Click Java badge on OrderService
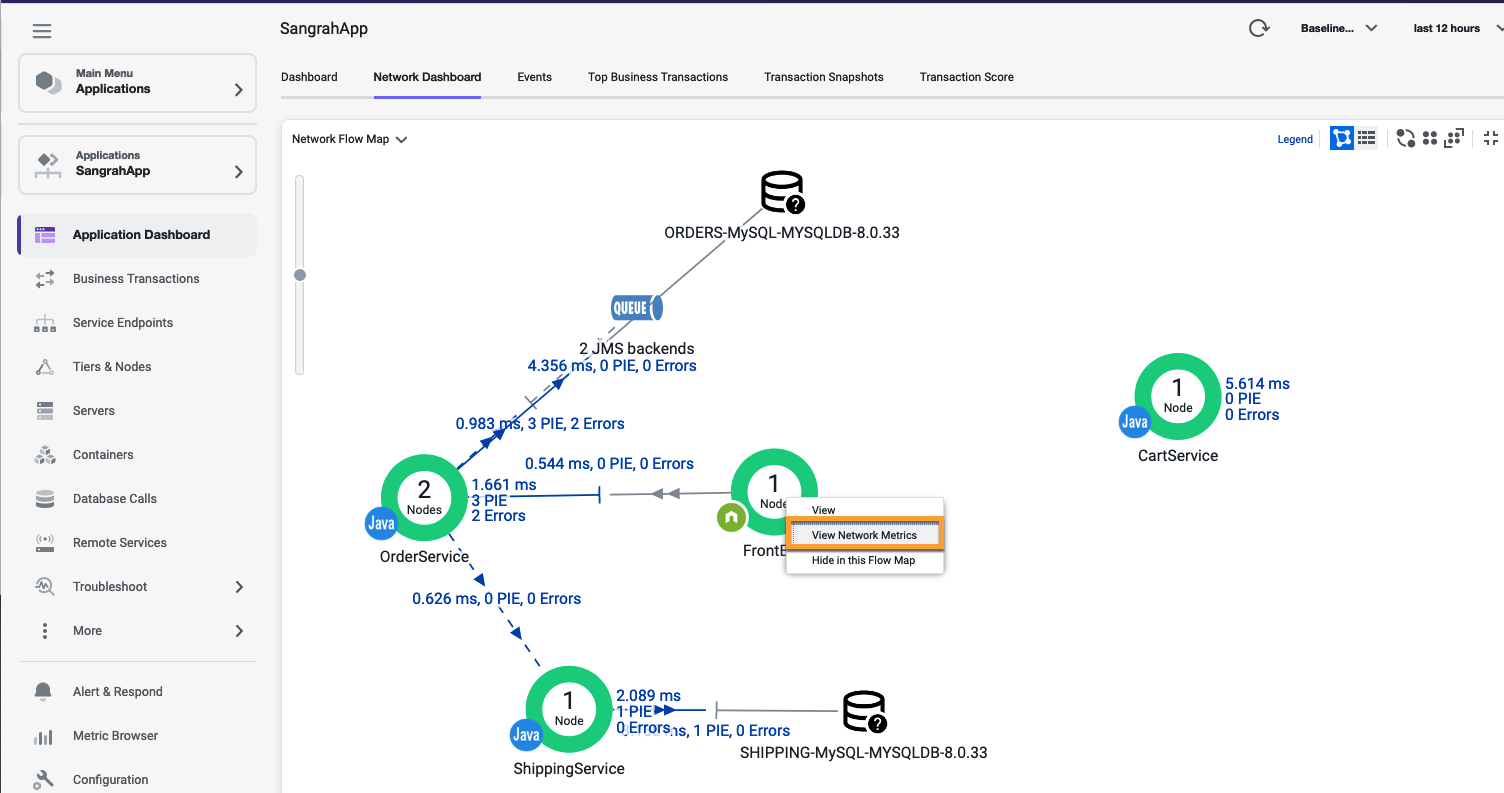The image size is (1504, 793). [381, 523]
